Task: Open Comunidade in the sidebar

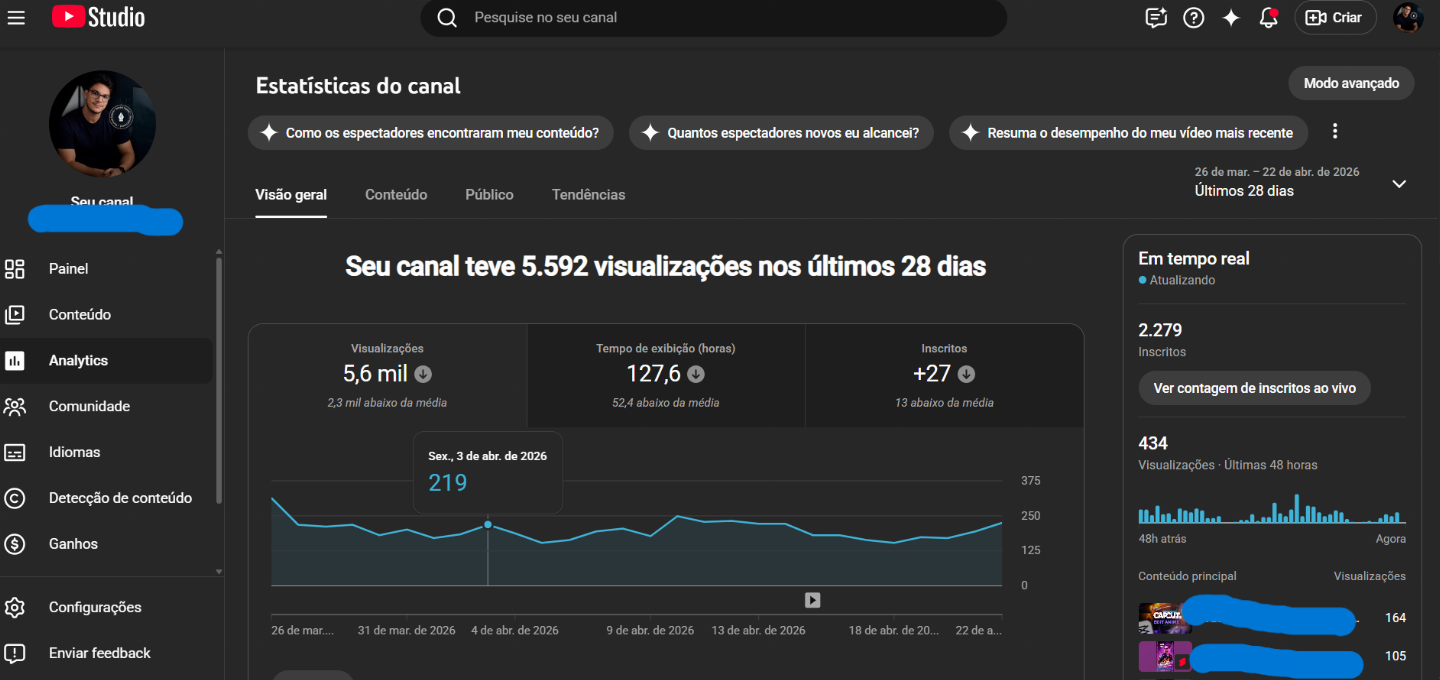Action: click(106, 406)
